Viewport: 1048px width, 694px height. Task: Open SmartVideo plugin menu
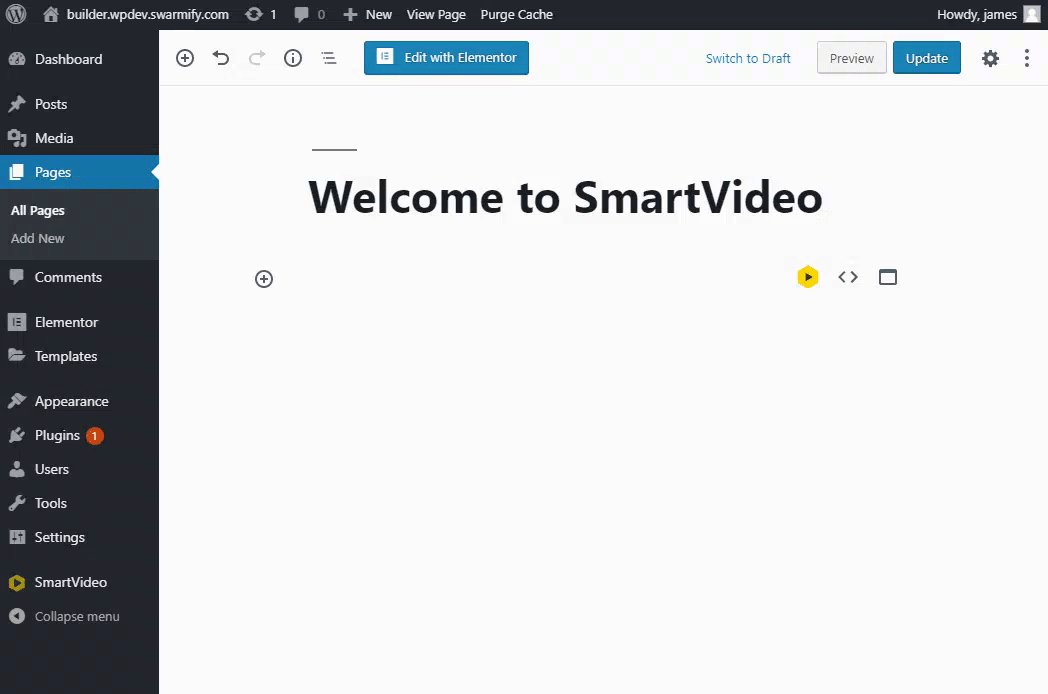(79, 582)
